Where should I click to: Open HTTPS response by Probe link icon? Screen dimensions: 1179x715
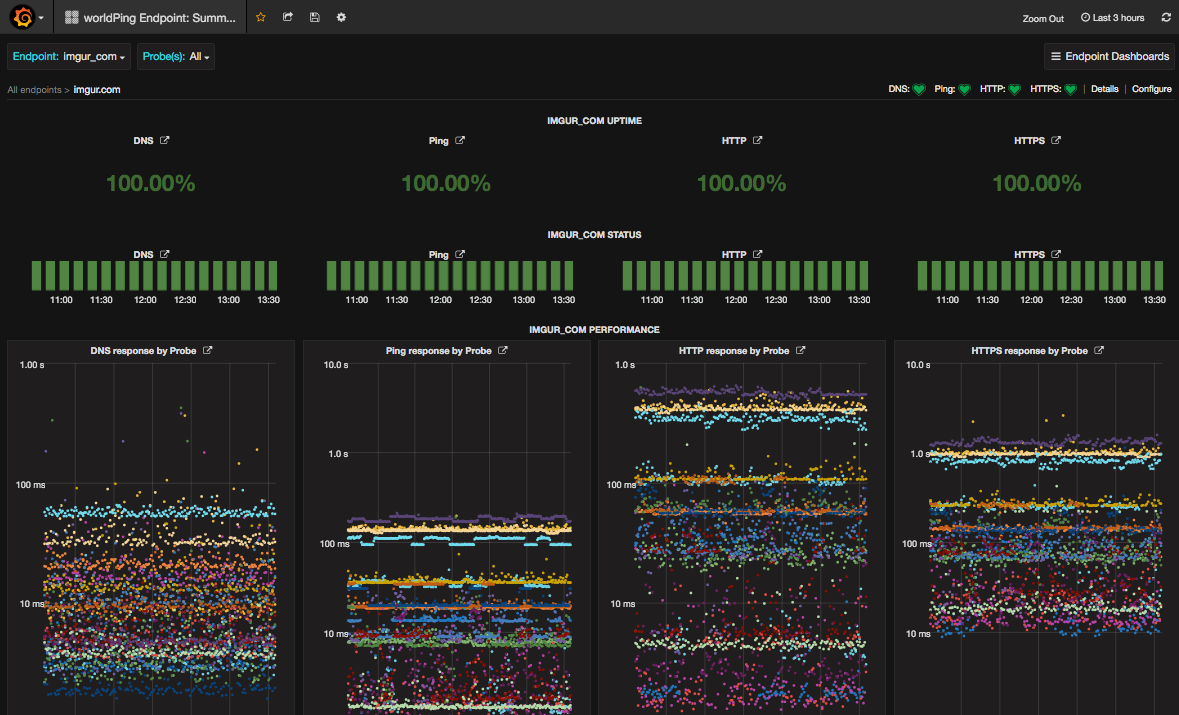point(1099,350)
